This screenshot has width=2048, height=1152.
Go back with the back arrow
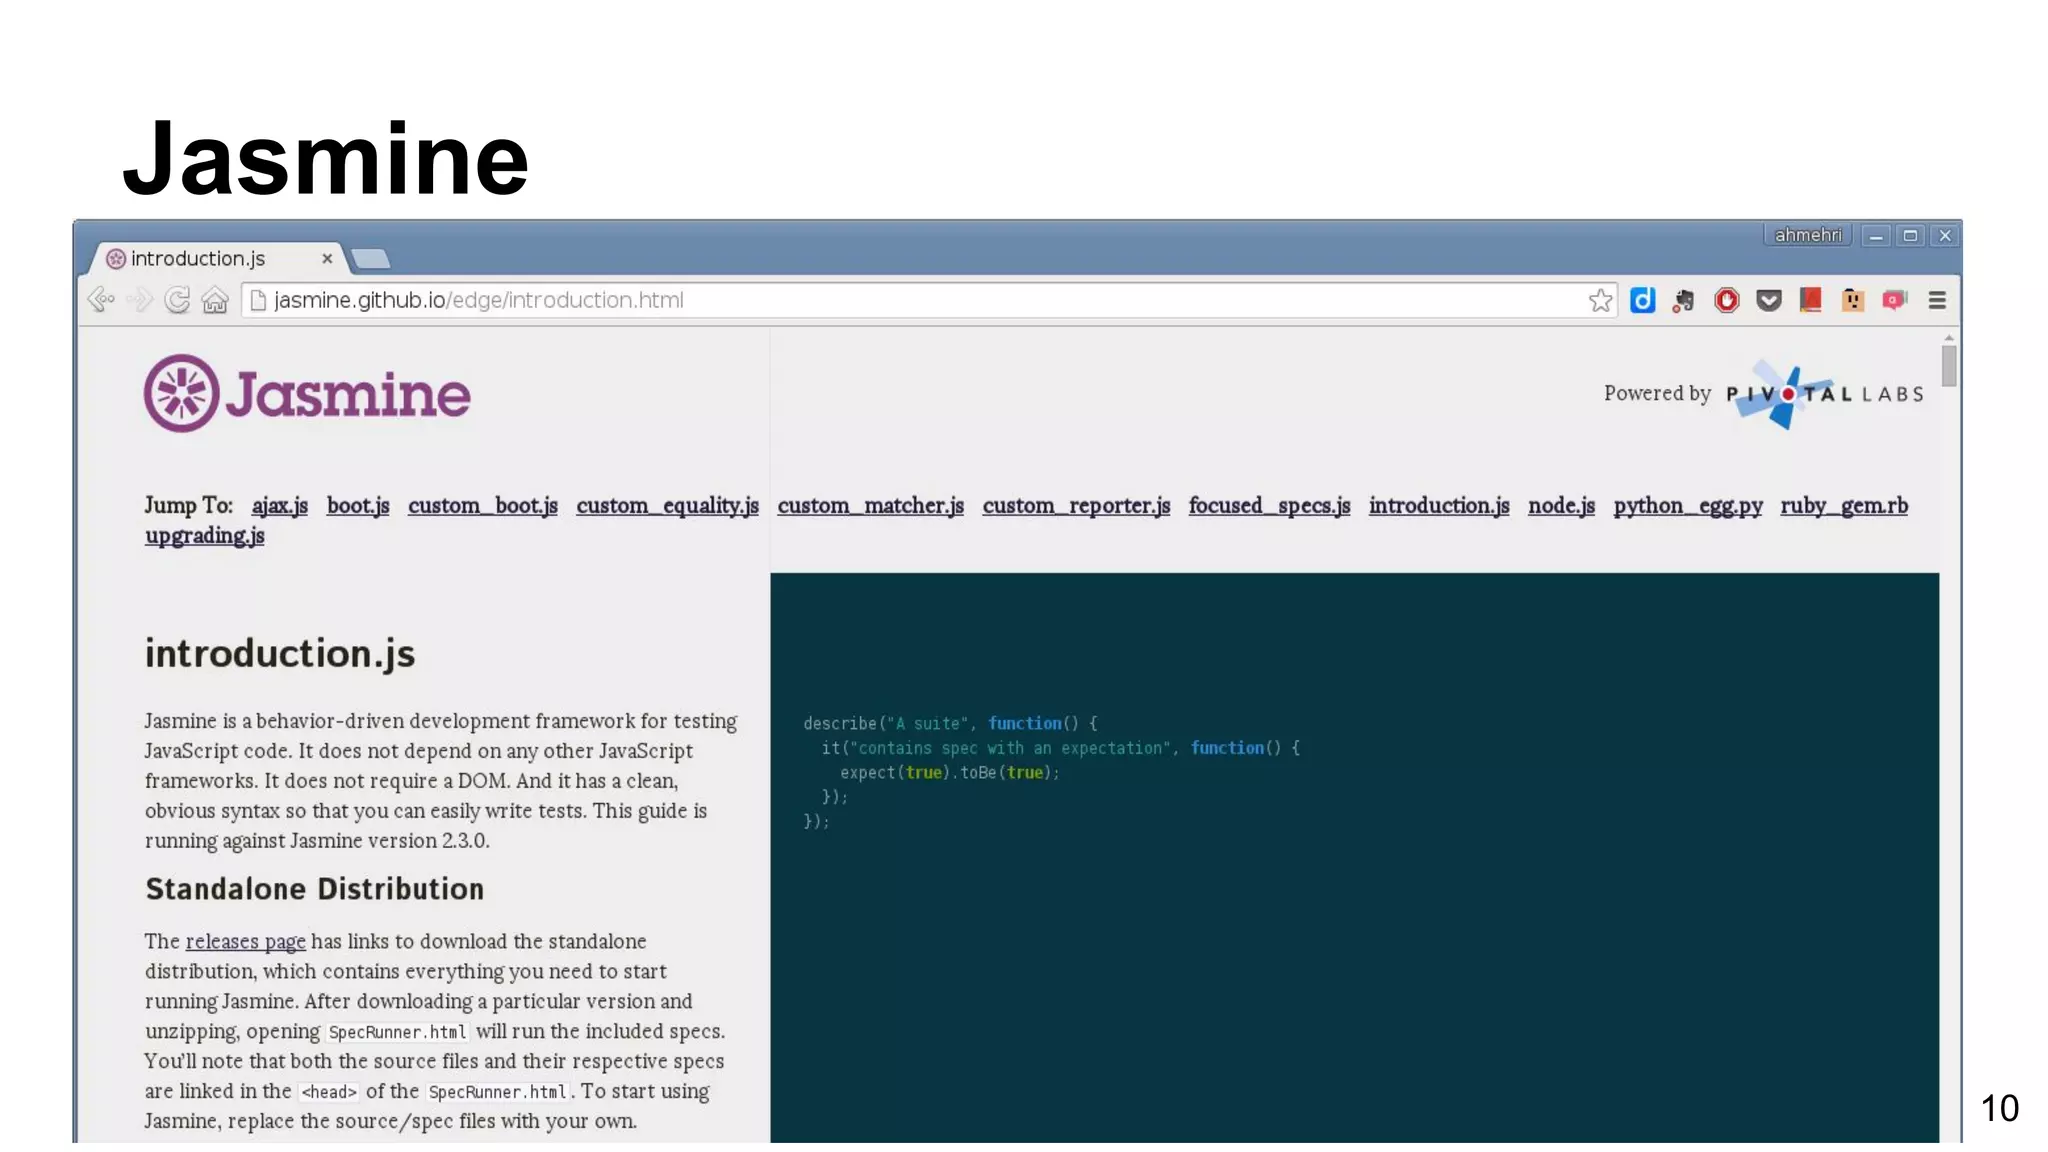[100, 299]
